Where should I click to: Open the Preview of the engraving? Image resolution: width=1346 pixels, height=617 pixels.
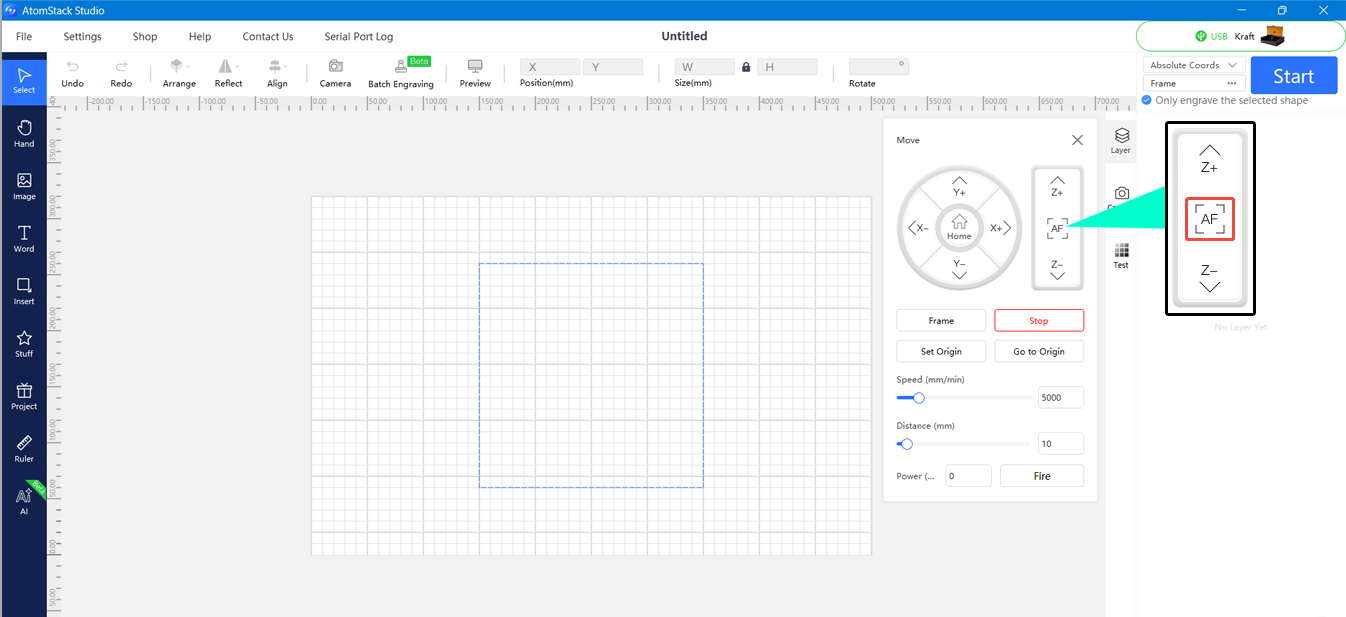coord(475,74)
